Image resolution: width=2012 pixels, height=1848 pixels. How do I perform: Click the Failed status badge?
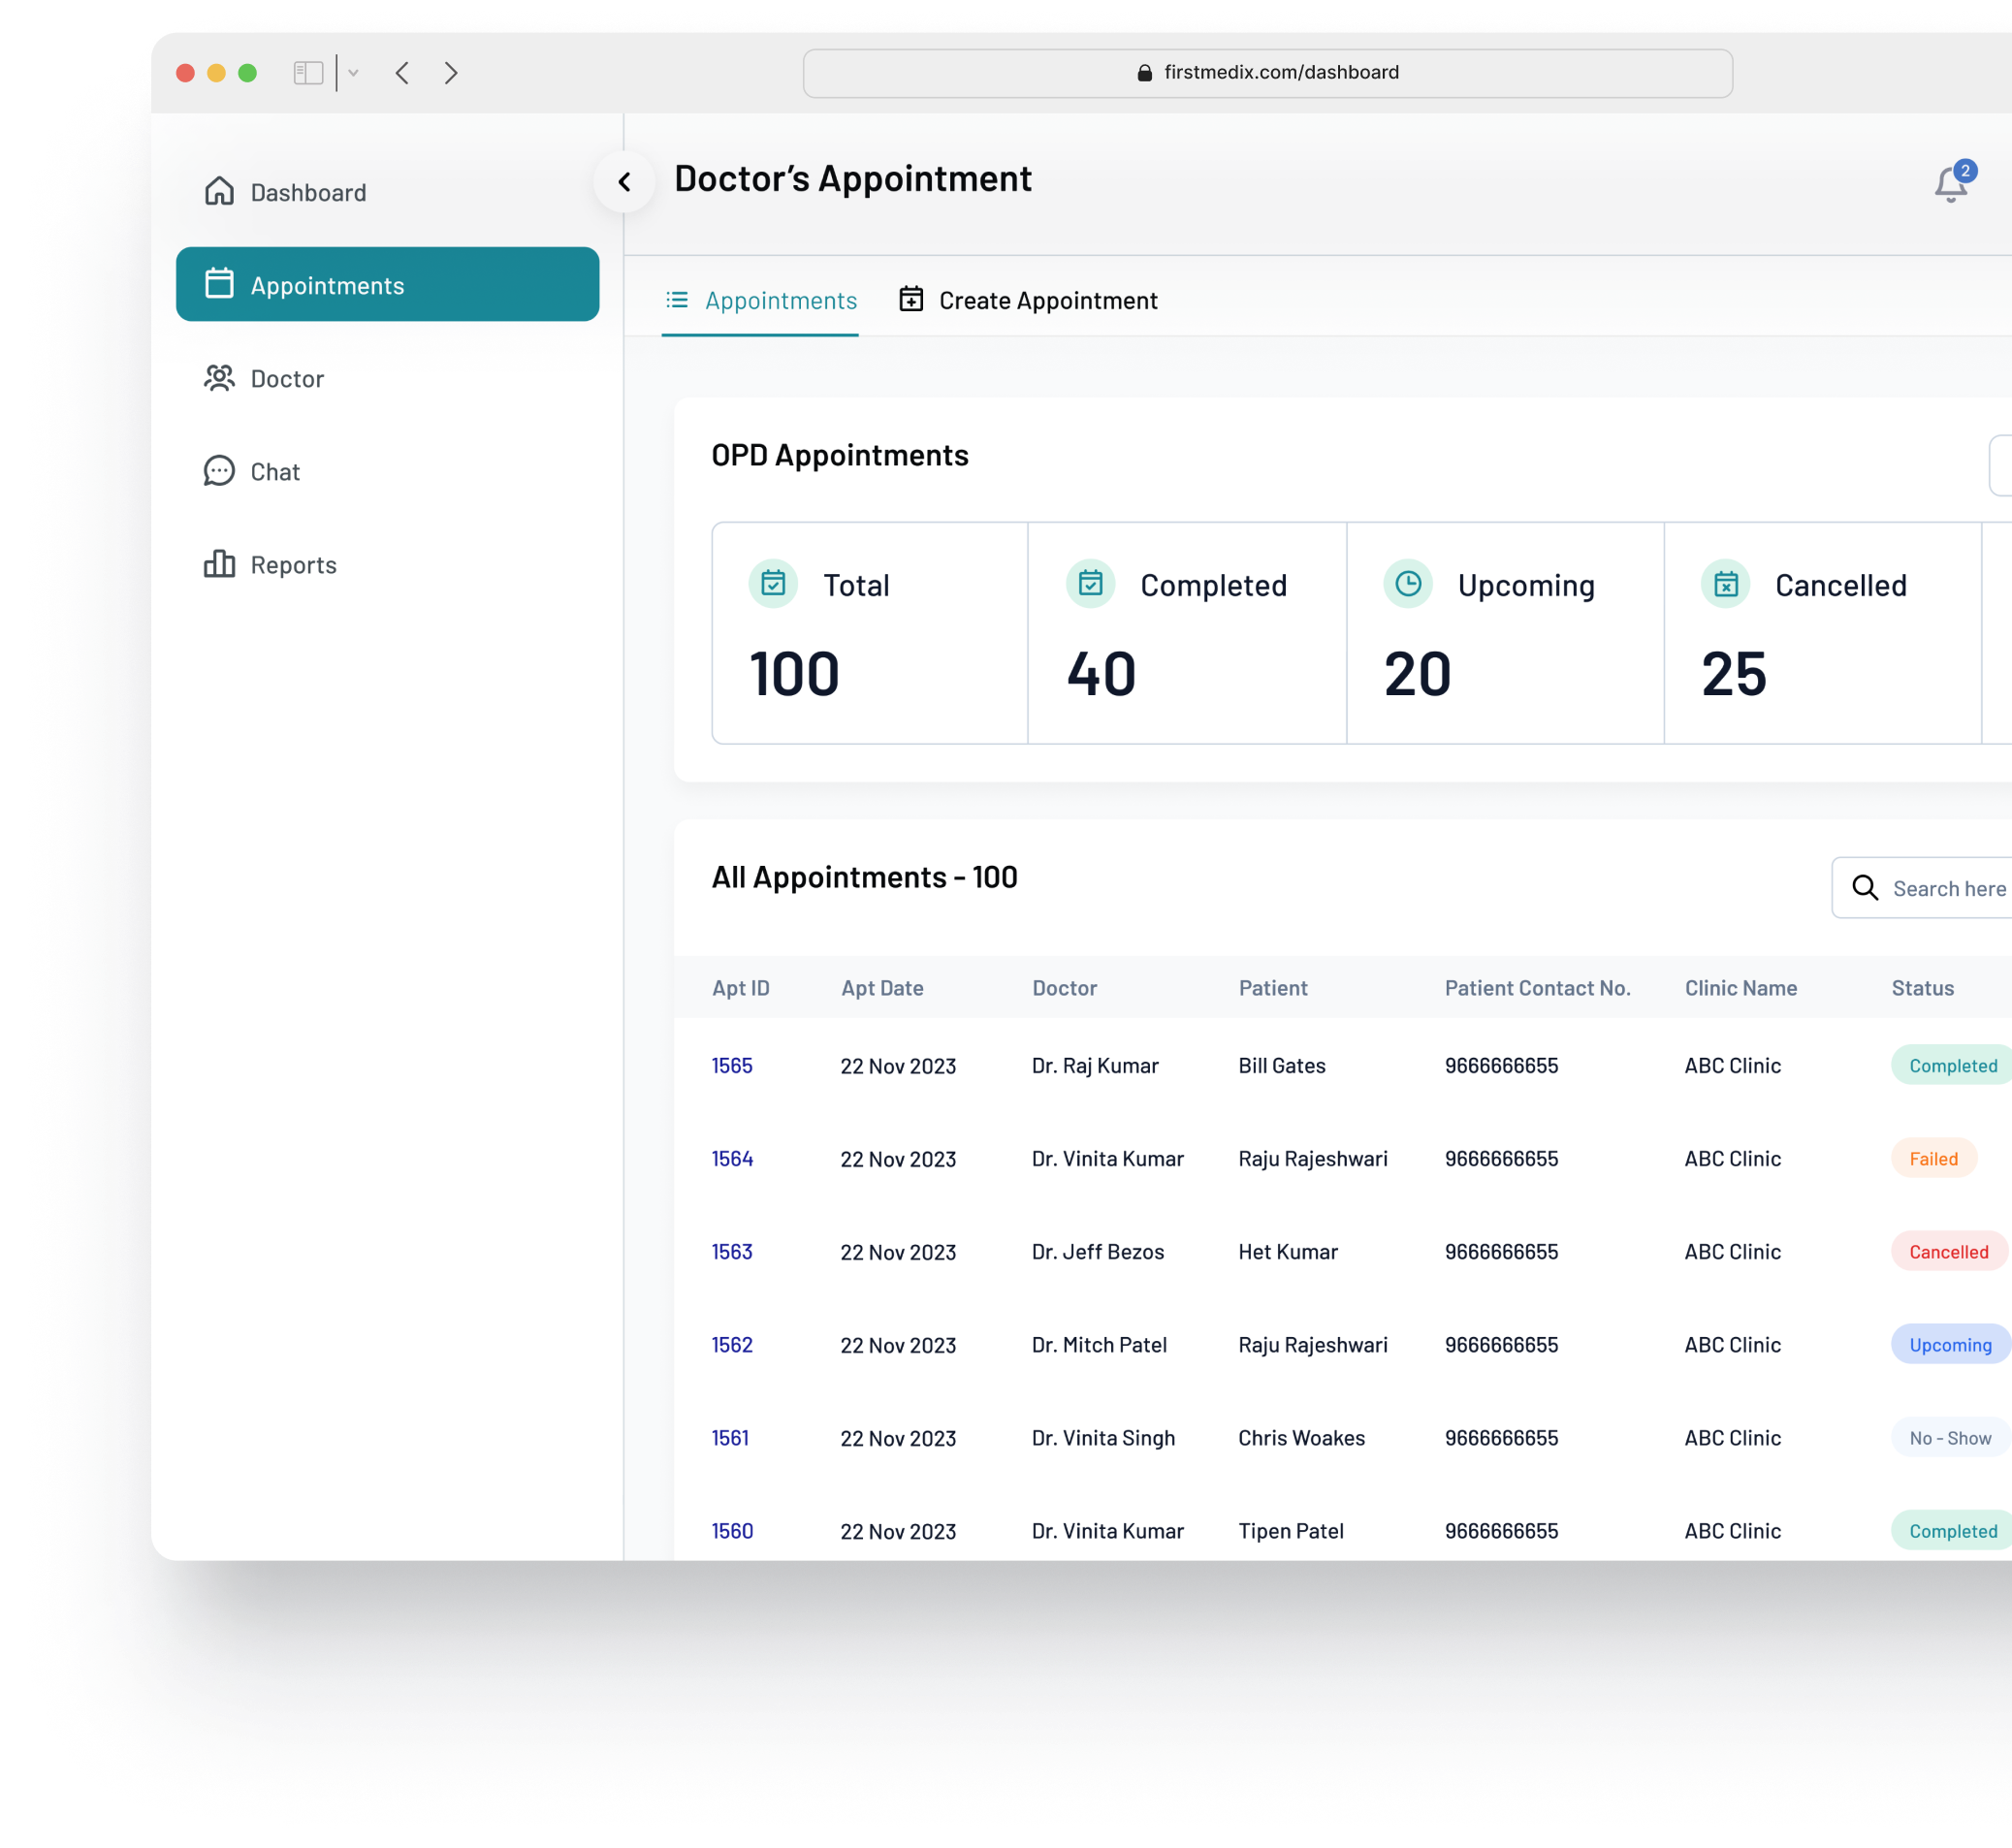point(1933,1159)
